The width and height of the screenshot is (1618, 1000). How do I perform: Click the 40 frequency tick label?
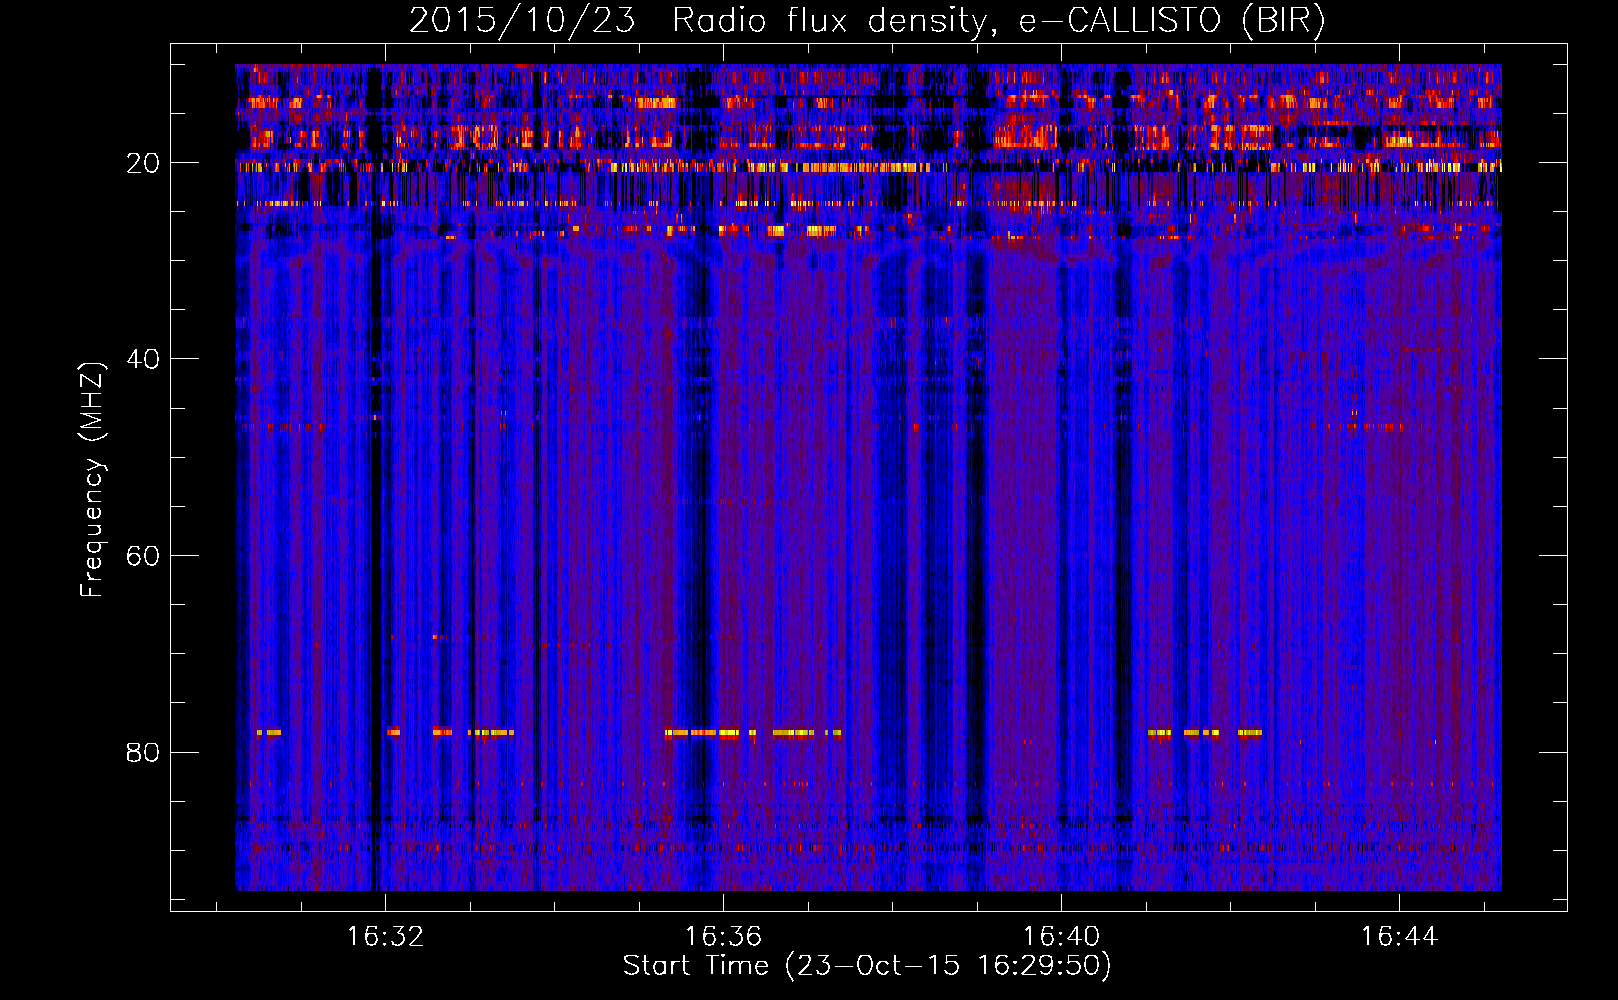tap(143, 359)
